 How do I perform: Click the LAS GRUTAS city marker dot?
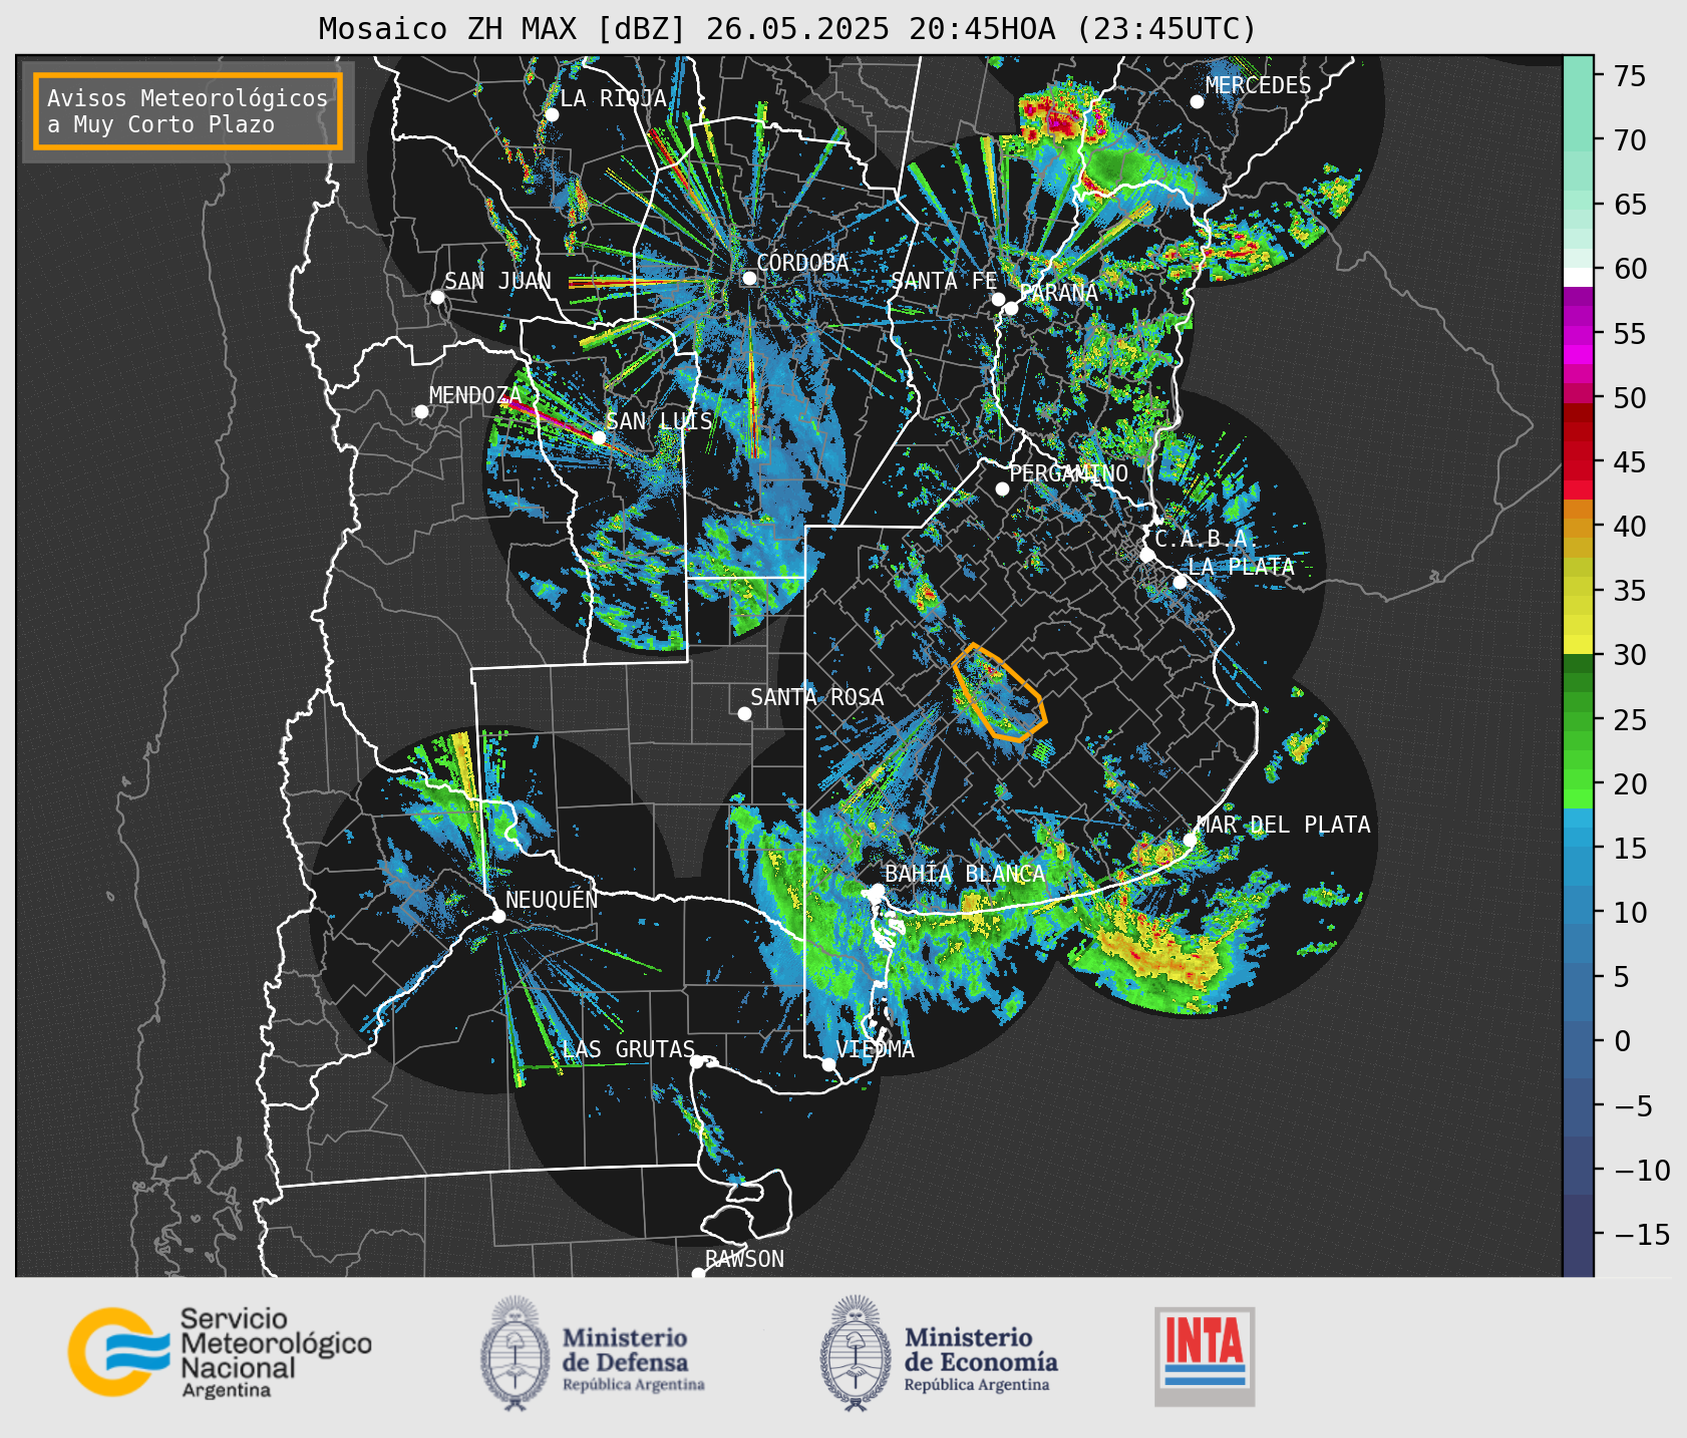coord(697,1062)
